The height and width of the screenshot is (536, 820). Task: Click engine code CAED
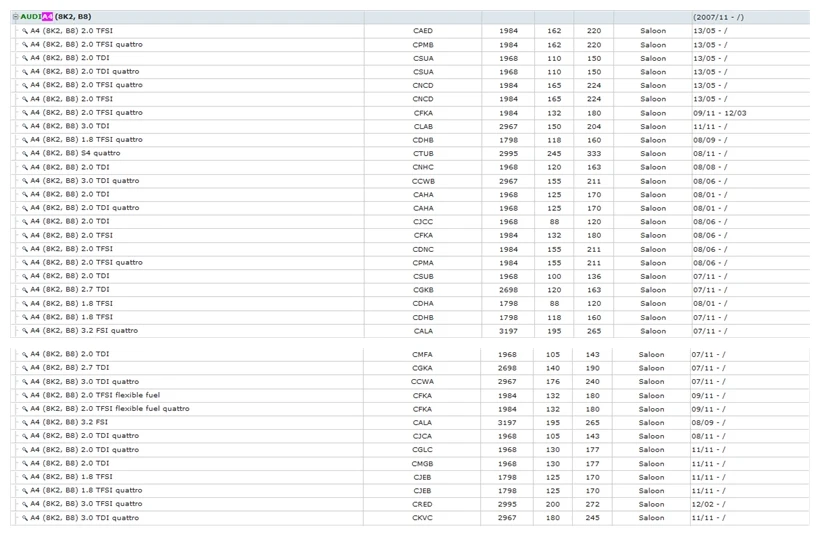[x=423, y=31]
